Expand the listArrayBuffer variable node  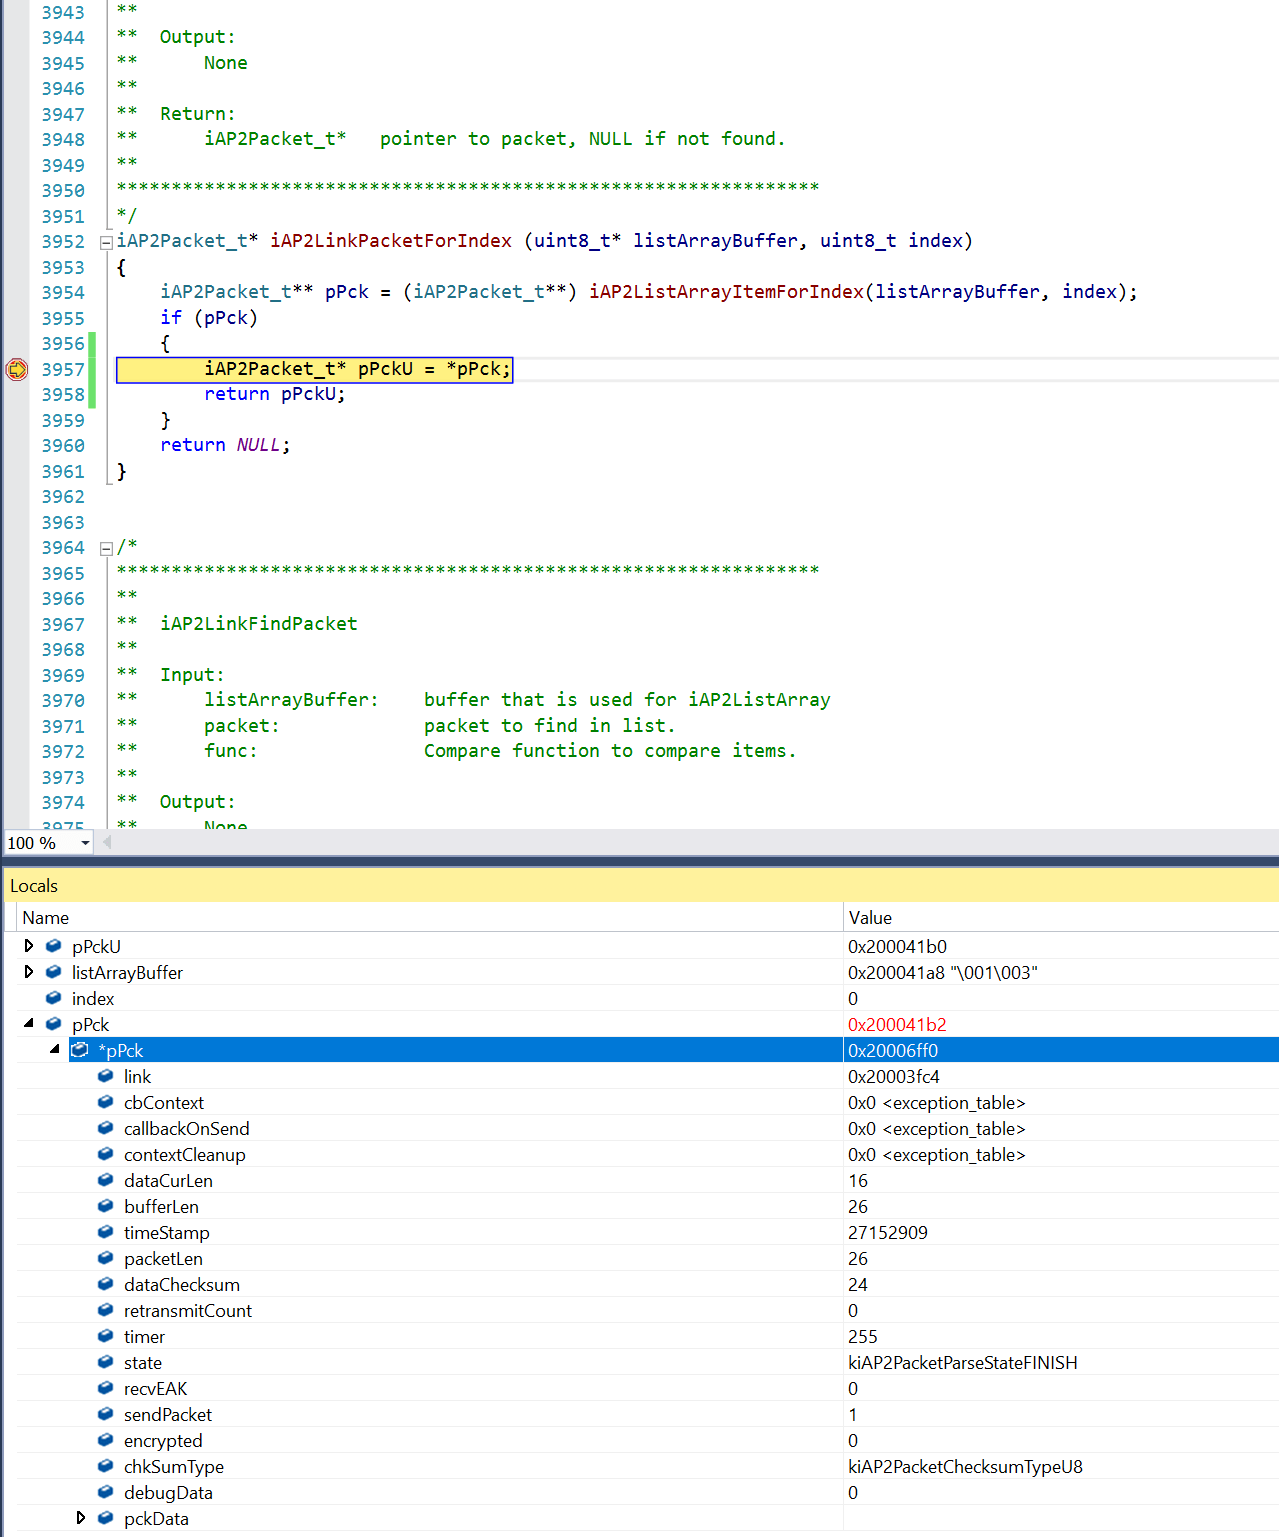[28, 971]
